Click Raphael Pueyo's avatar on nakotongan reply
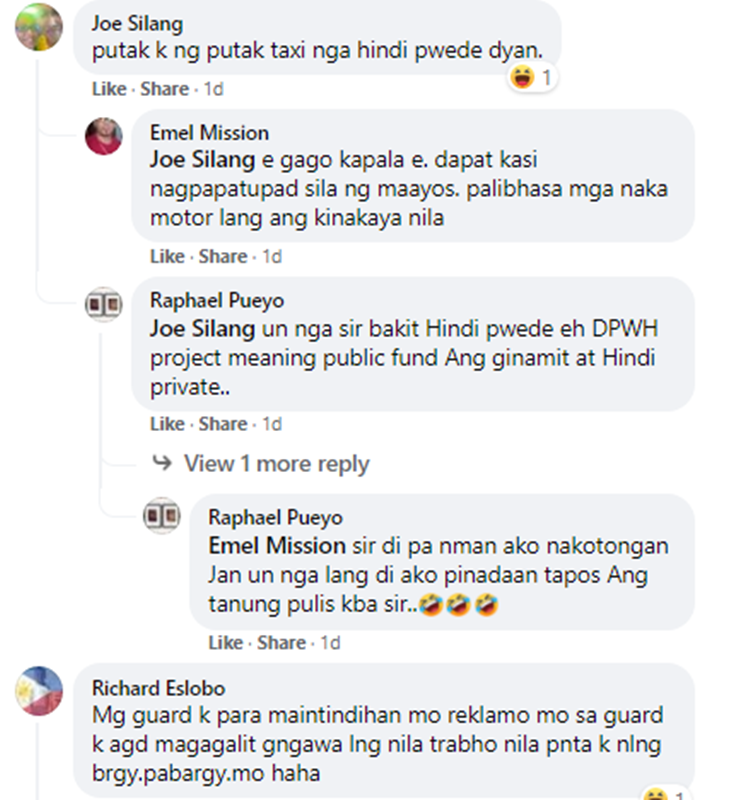 162,515
